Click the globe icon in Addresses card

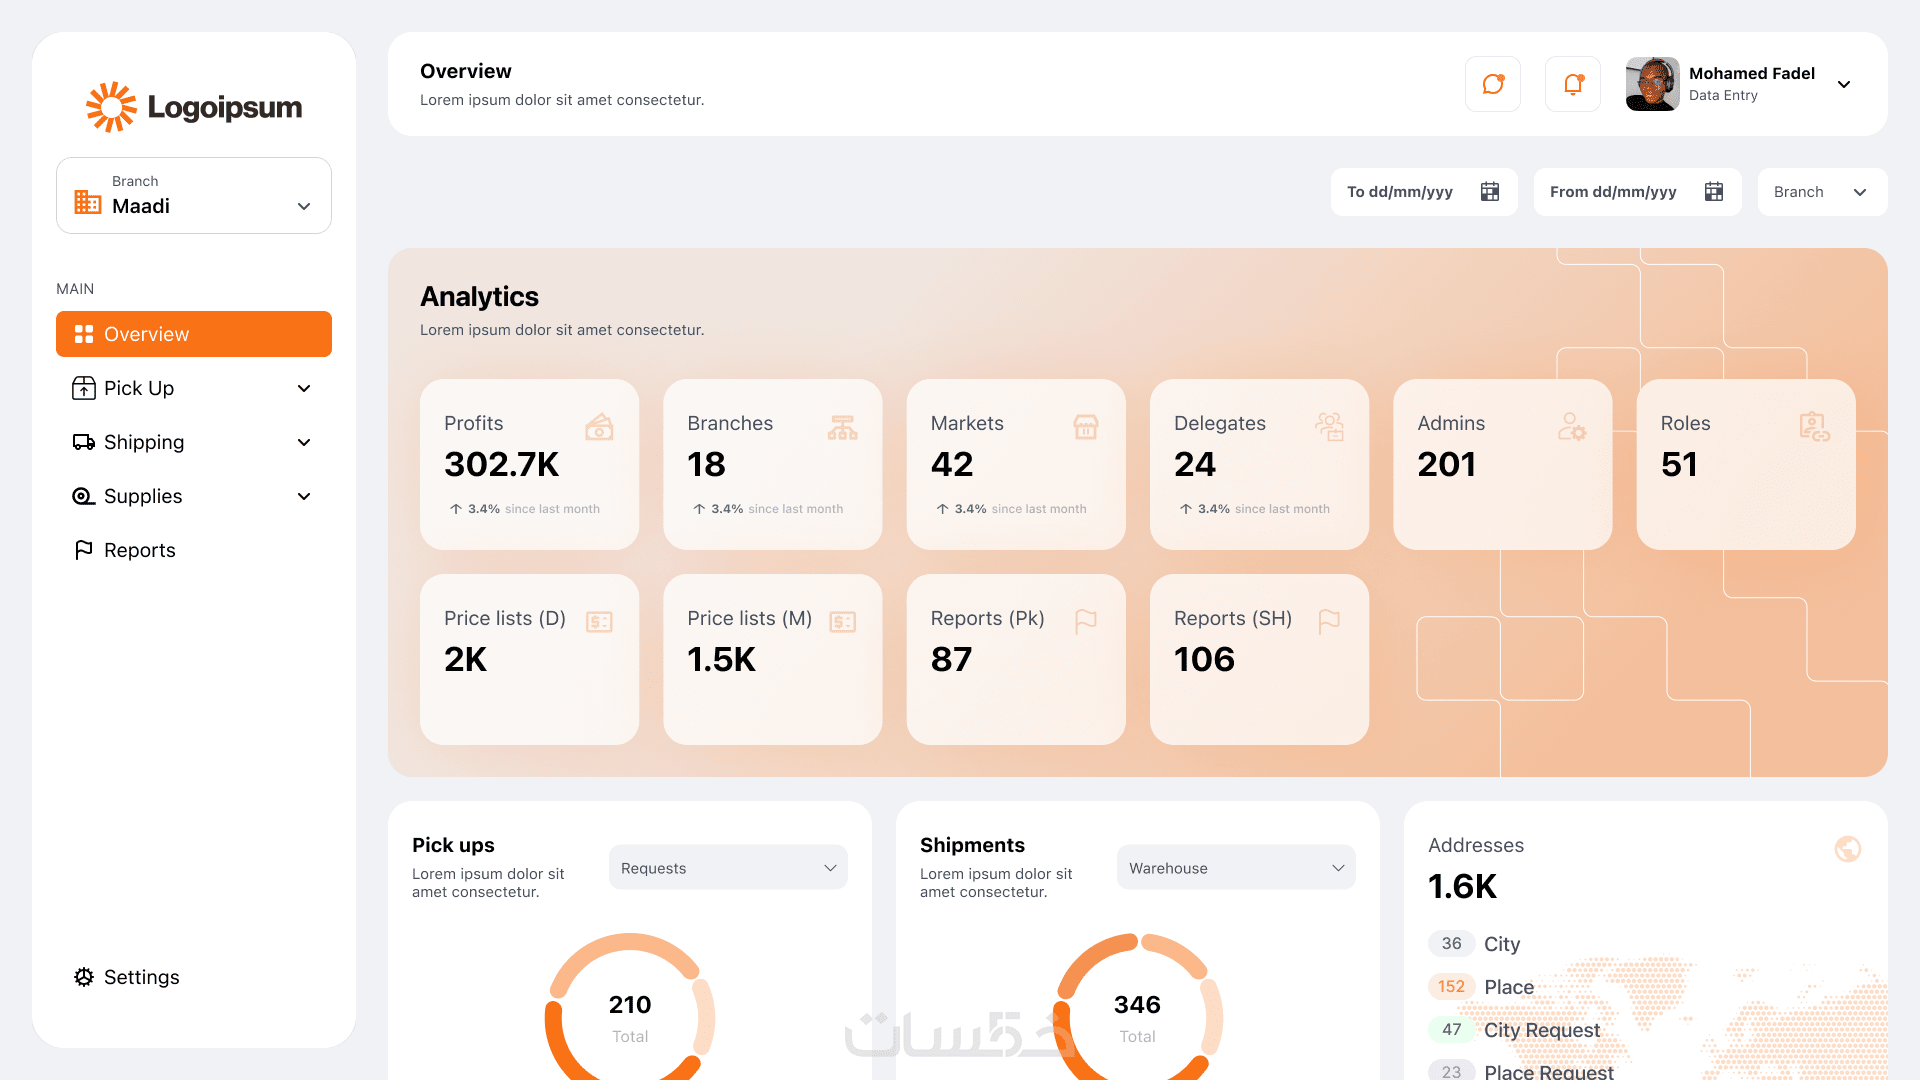coord(1847,849)
